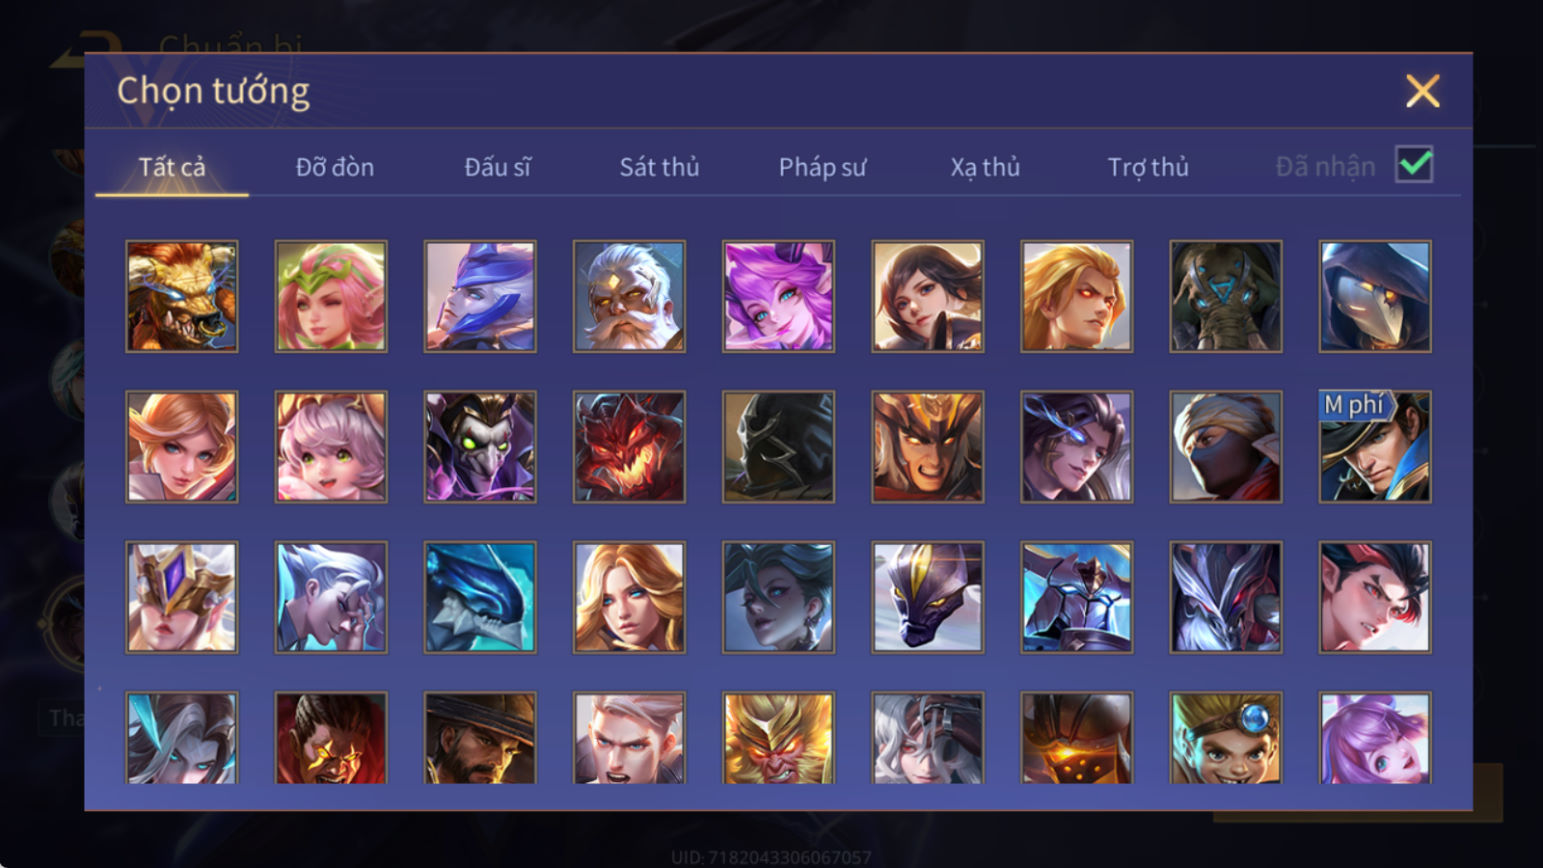Viewport: 1543px width, 868px height.
Task: Choose the hooded plague-mask hero
Action: point(1375,296)
